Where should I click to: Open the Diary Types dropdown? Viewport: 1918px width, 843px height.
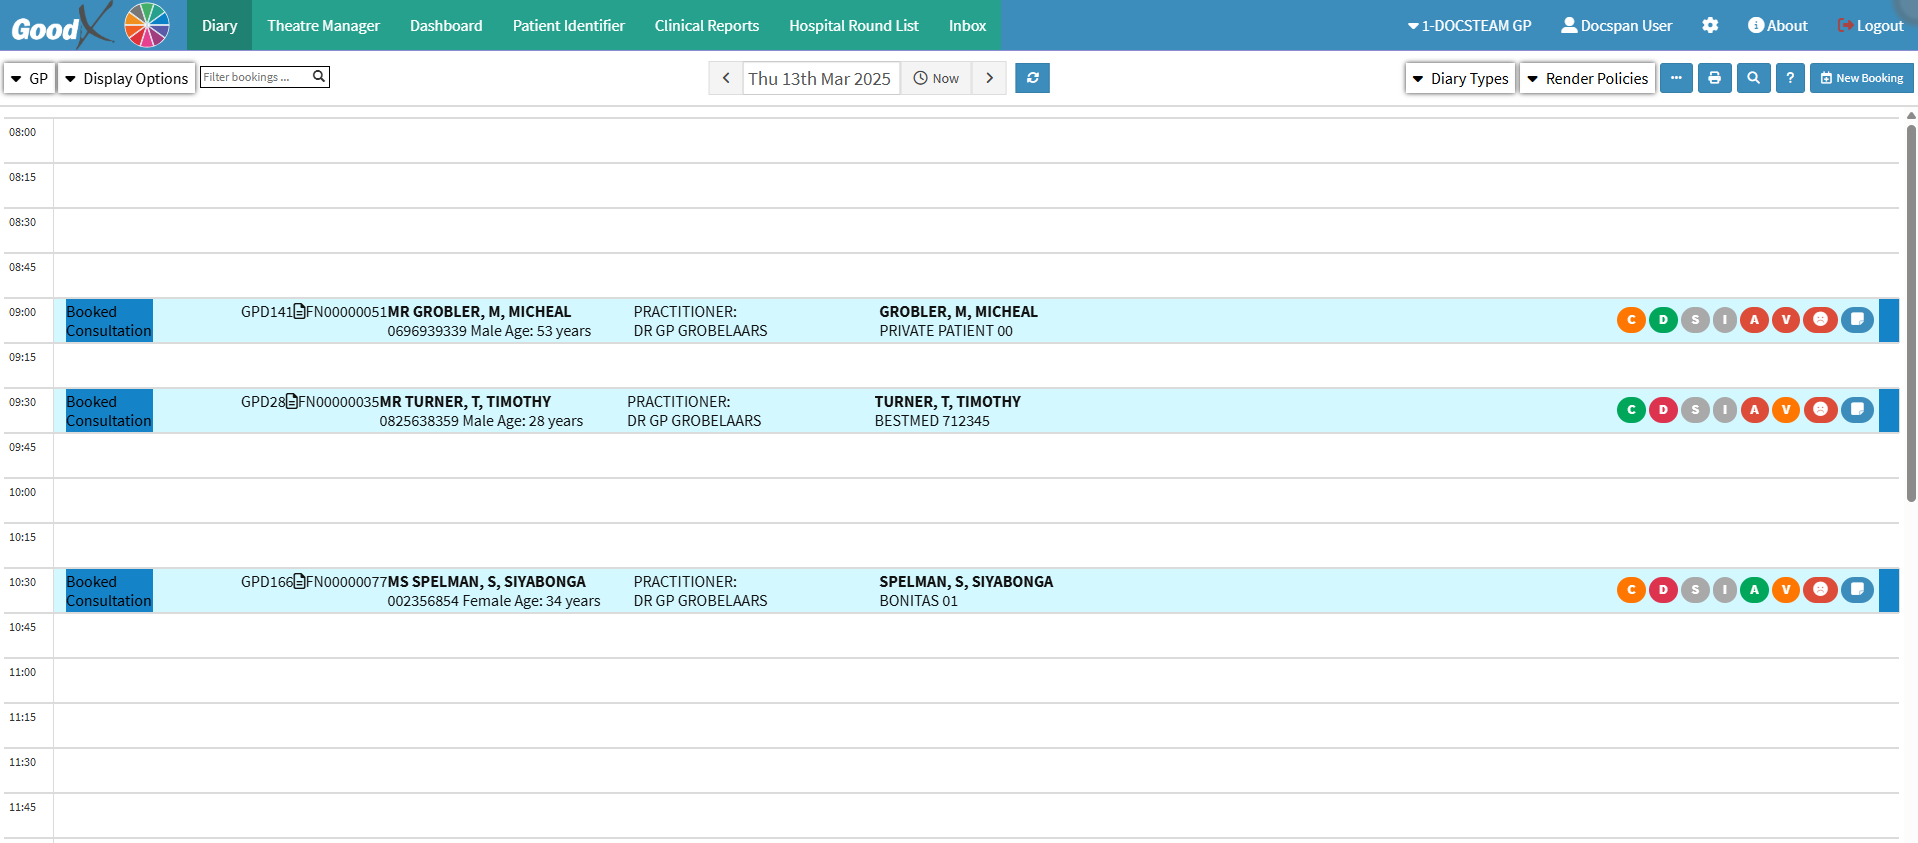tap(1460, 78)
